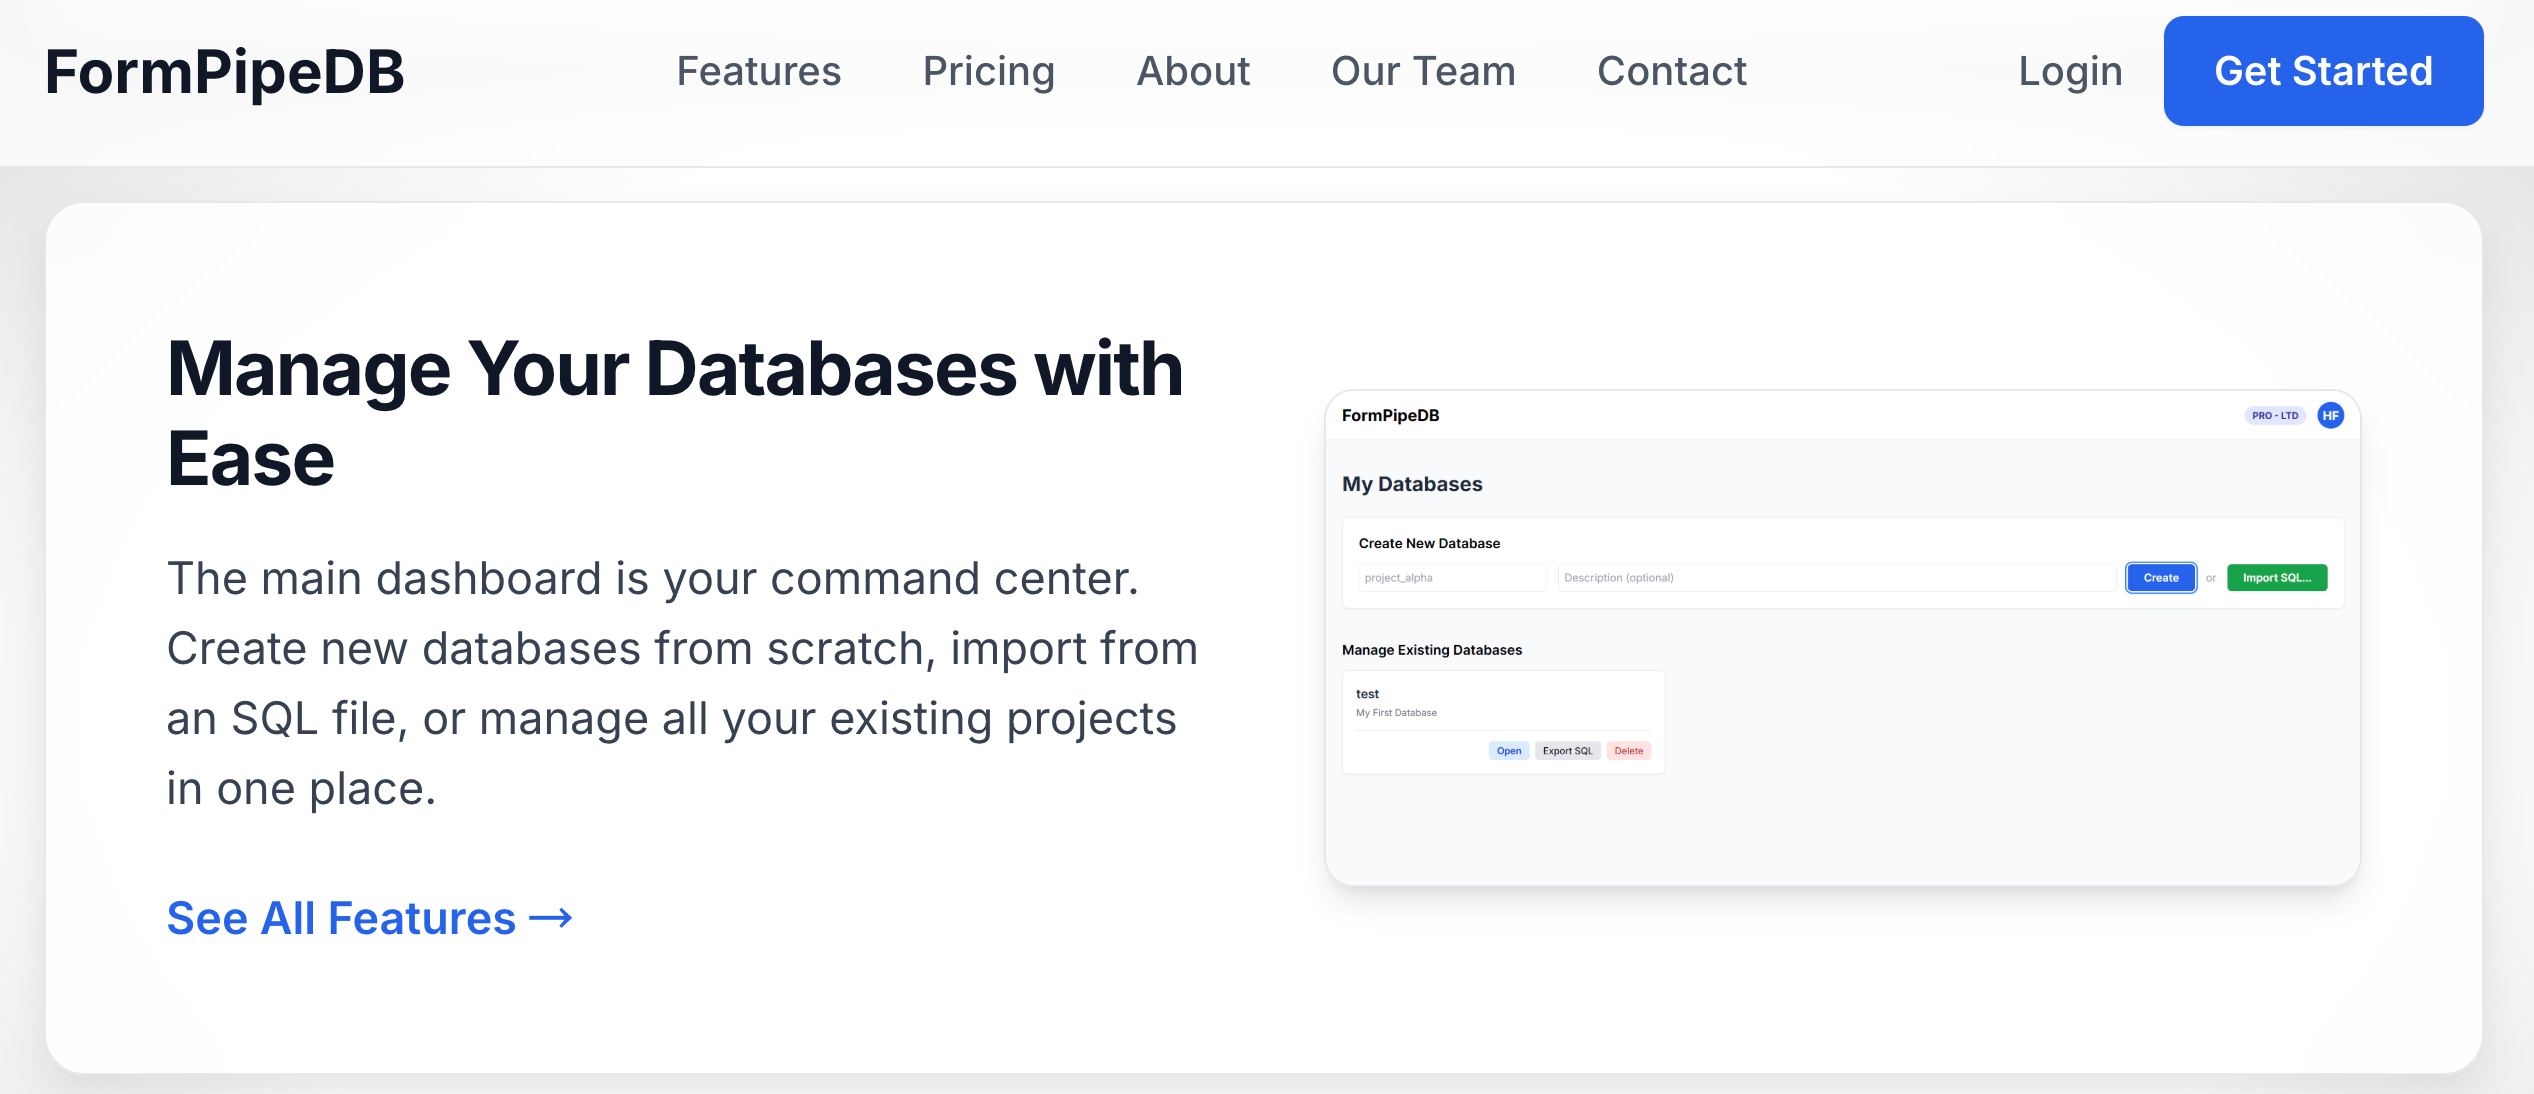
Task: Click Export SQL on test database
Action: click(1567, 751)
